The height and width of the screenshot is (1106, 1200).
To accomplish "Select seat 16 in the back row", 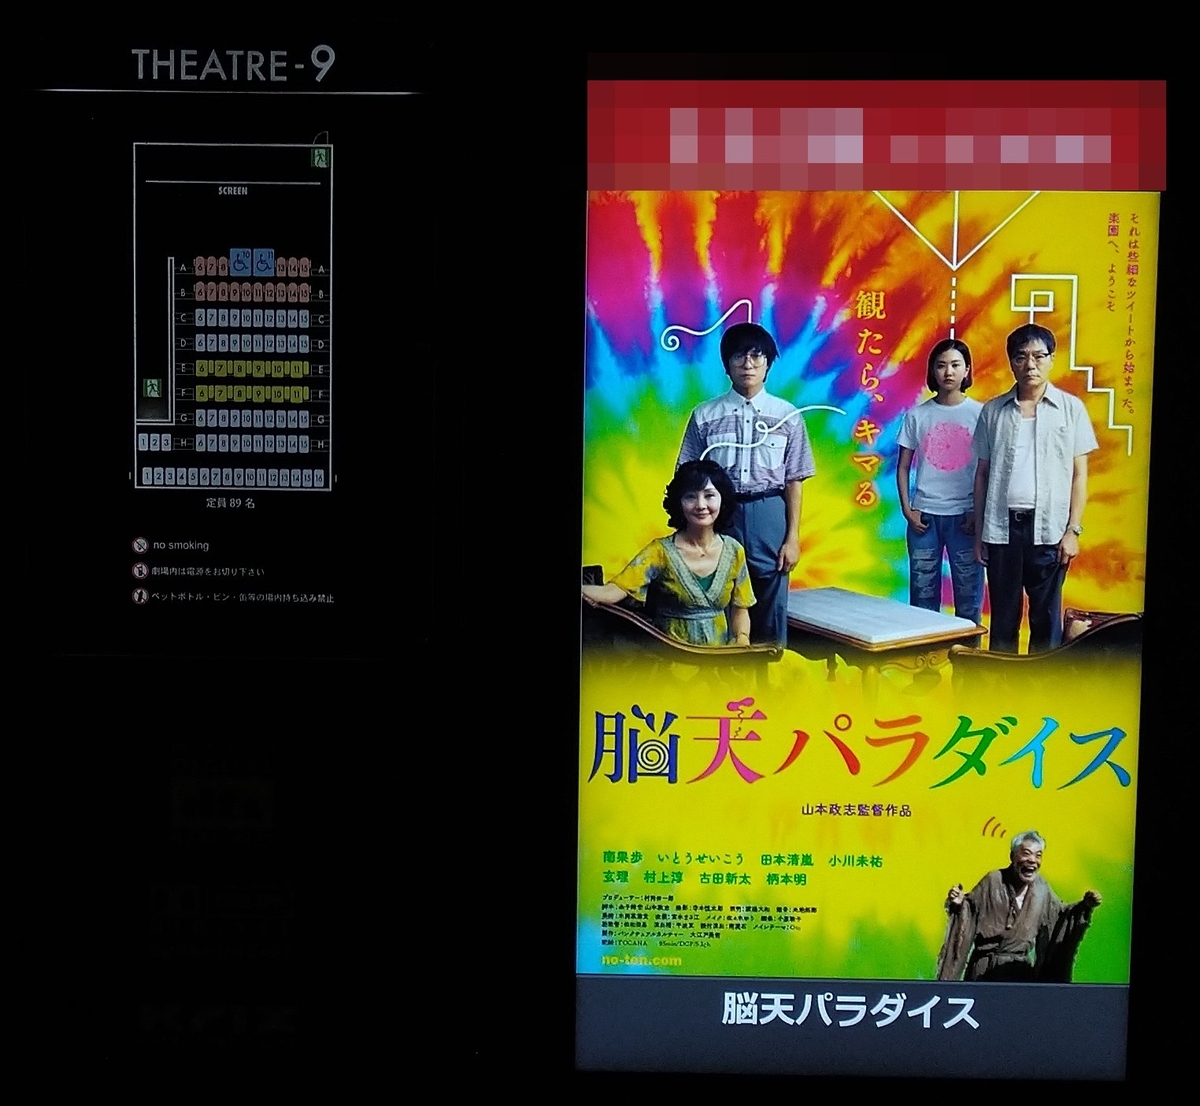I will pos(319,477).
